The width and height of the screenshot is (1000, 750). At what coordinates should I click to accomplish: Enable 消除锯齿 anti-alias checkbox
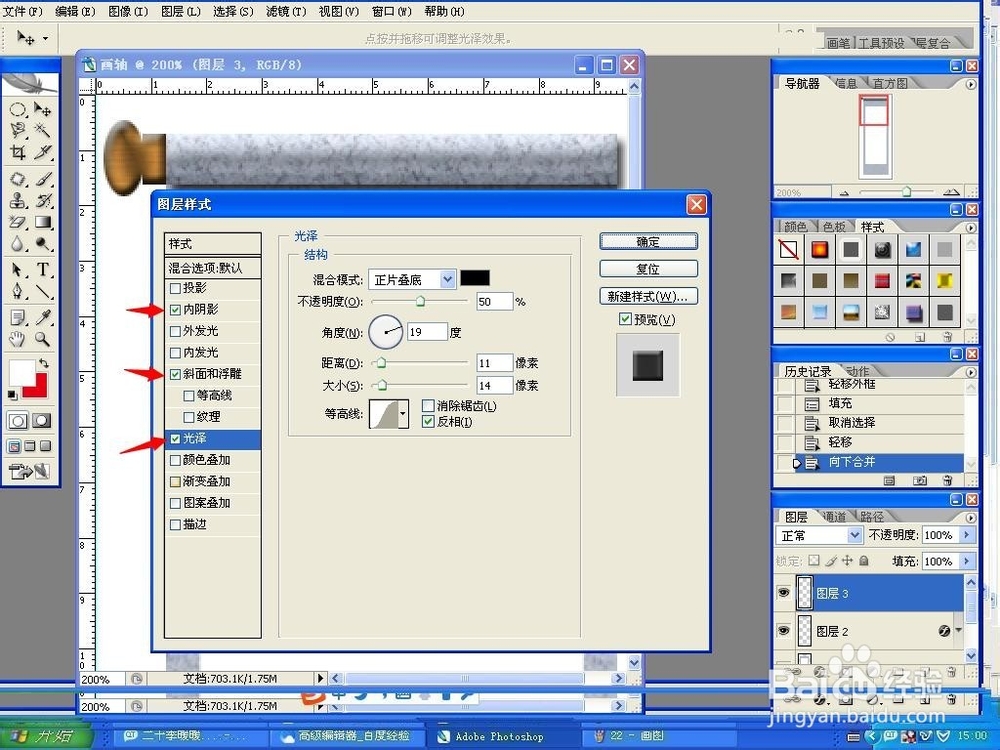[429, 406]
